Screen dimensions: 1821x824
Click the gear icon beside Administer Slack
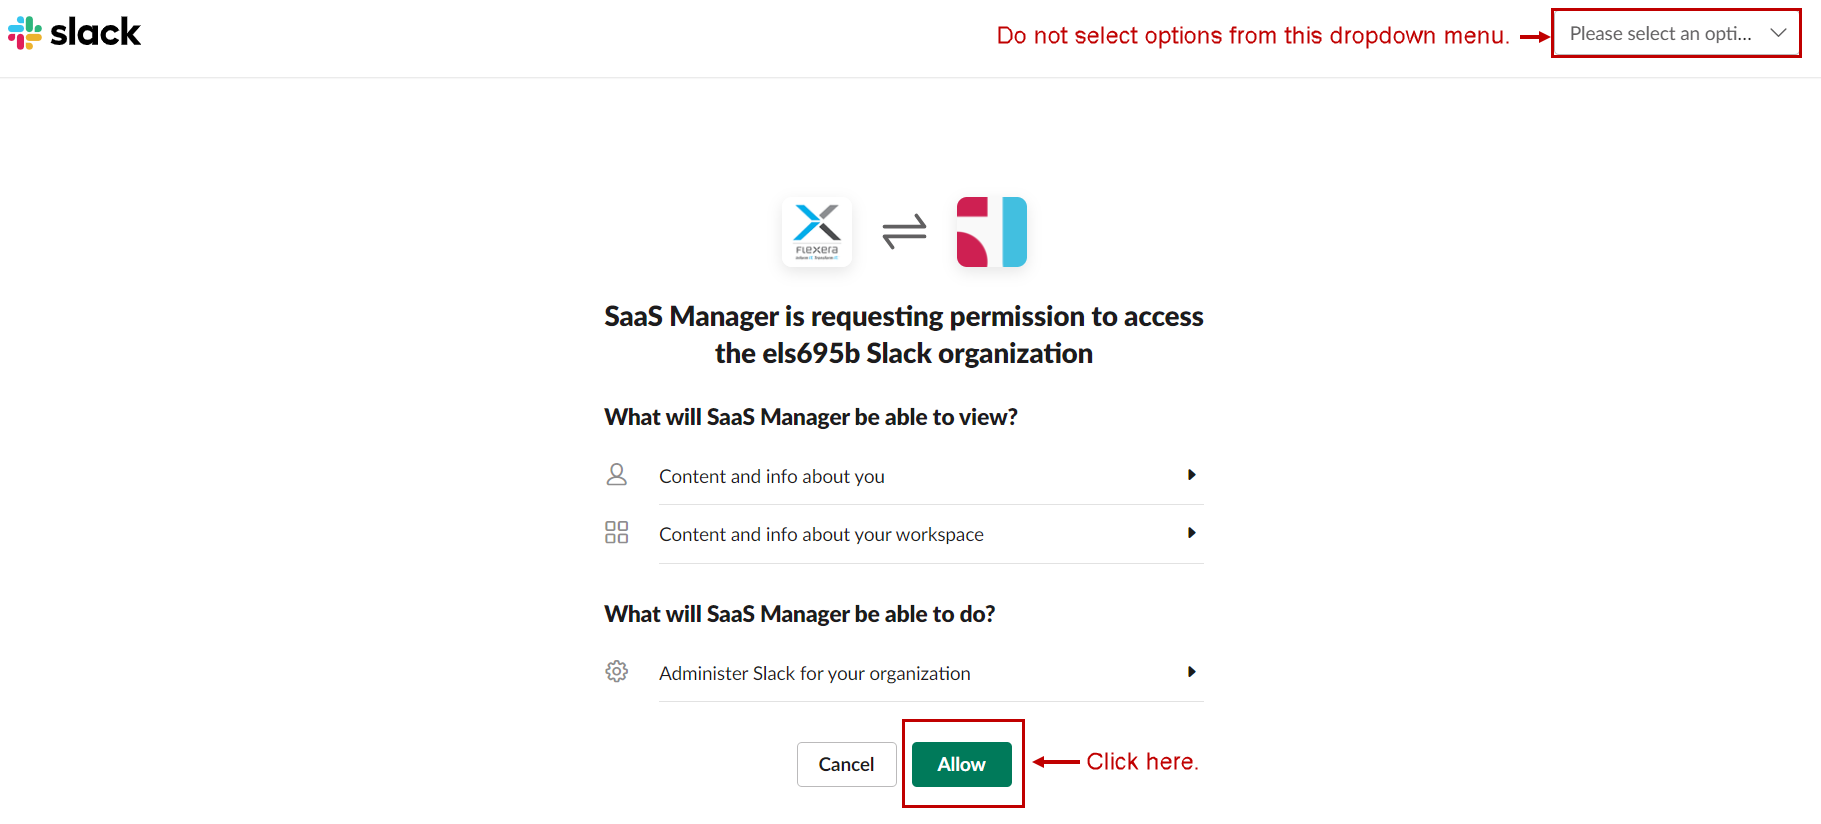(617, 671)
